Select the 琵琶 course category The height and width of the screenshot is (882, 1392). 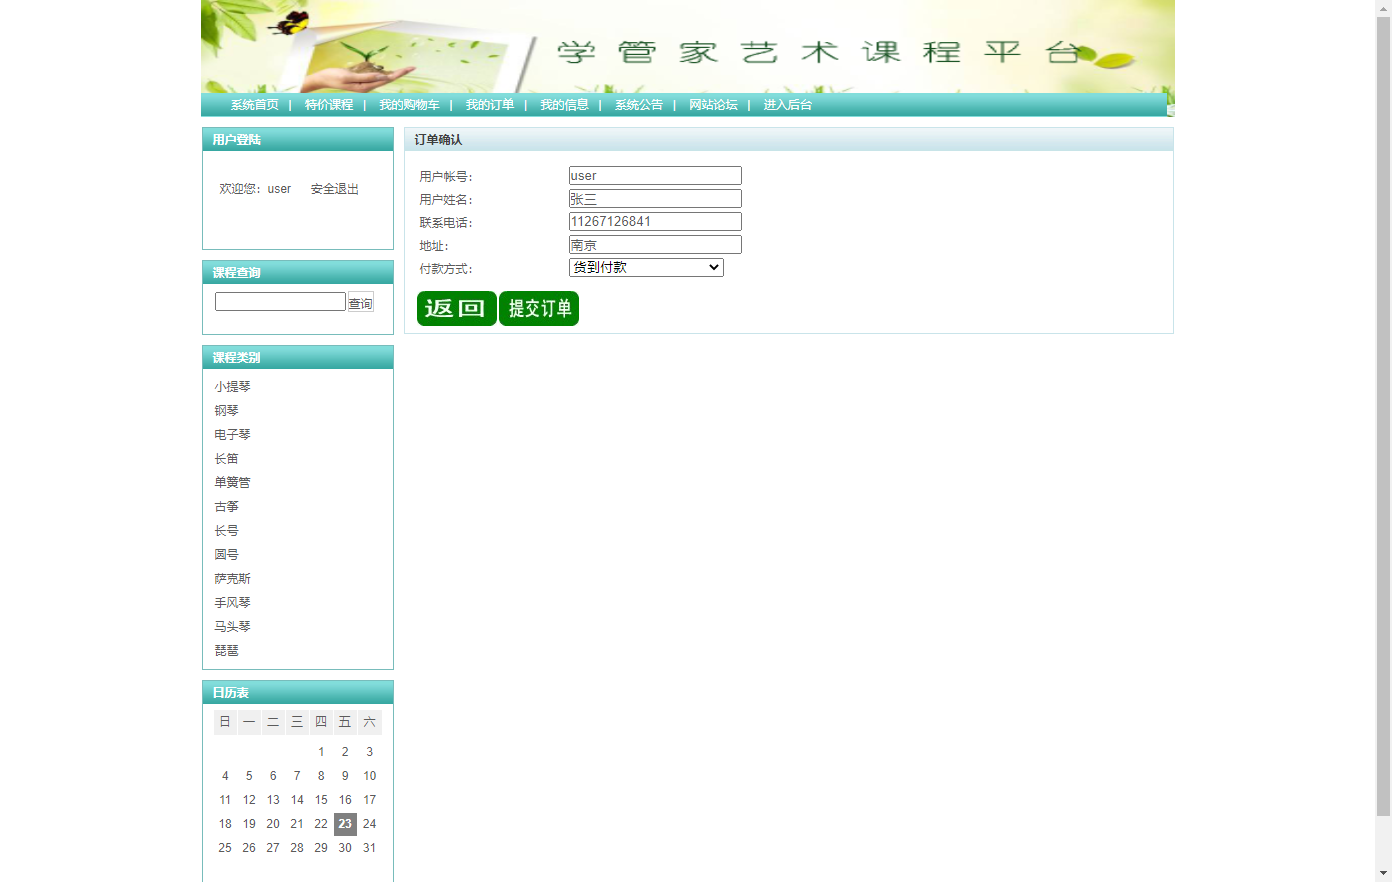pyautogui.click(x=226, y=651)
